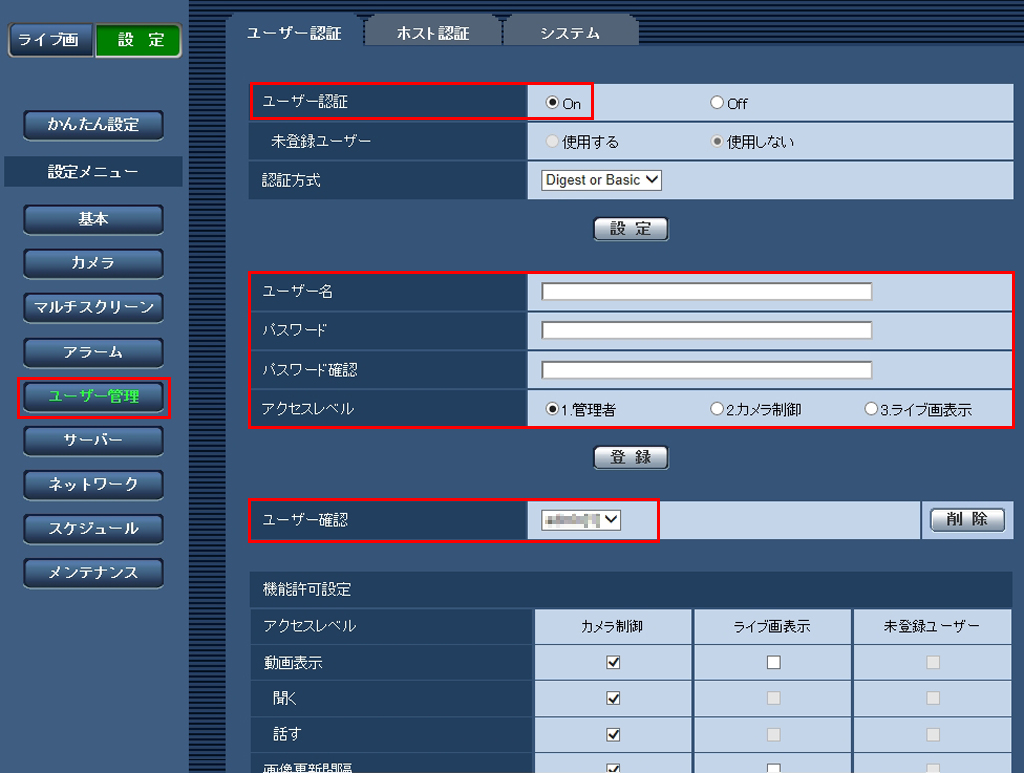
Task: Go to the カメラ settings page
Action: [x=93, y=263]
